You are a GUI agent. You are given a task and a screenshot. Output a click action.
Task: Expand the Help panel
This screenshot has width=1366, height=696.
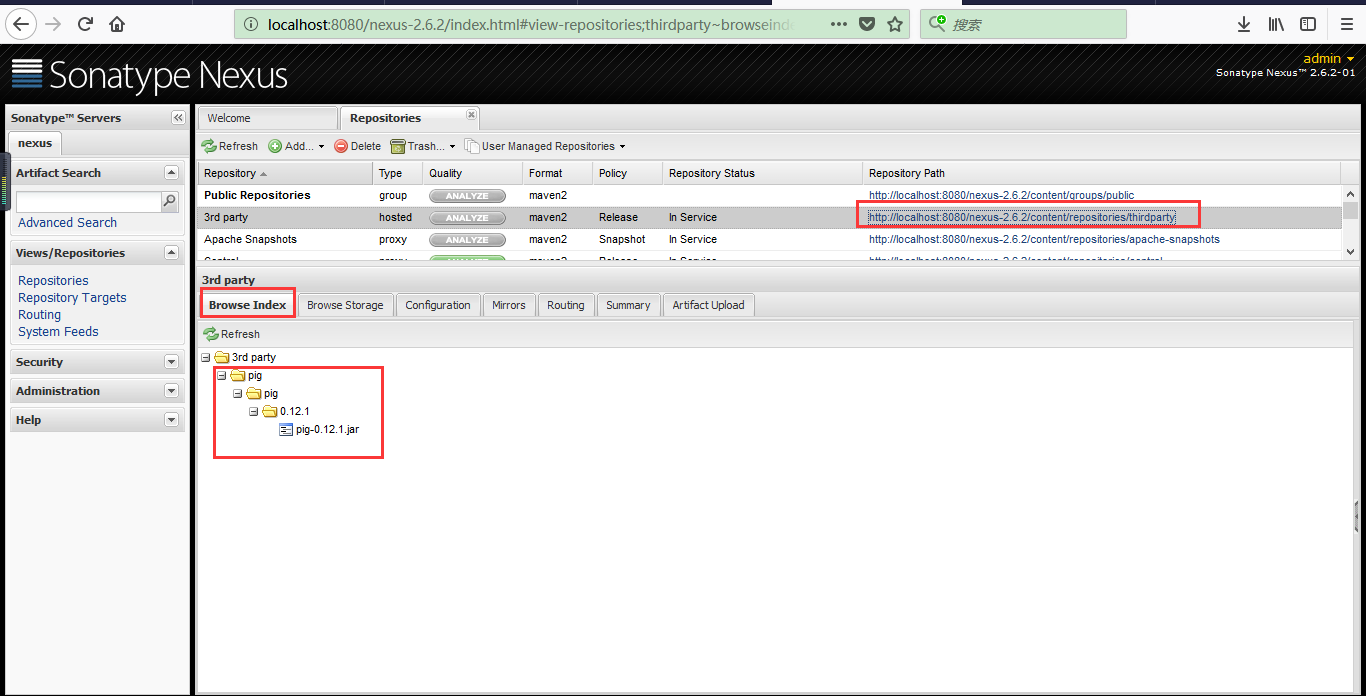point(171,420)
